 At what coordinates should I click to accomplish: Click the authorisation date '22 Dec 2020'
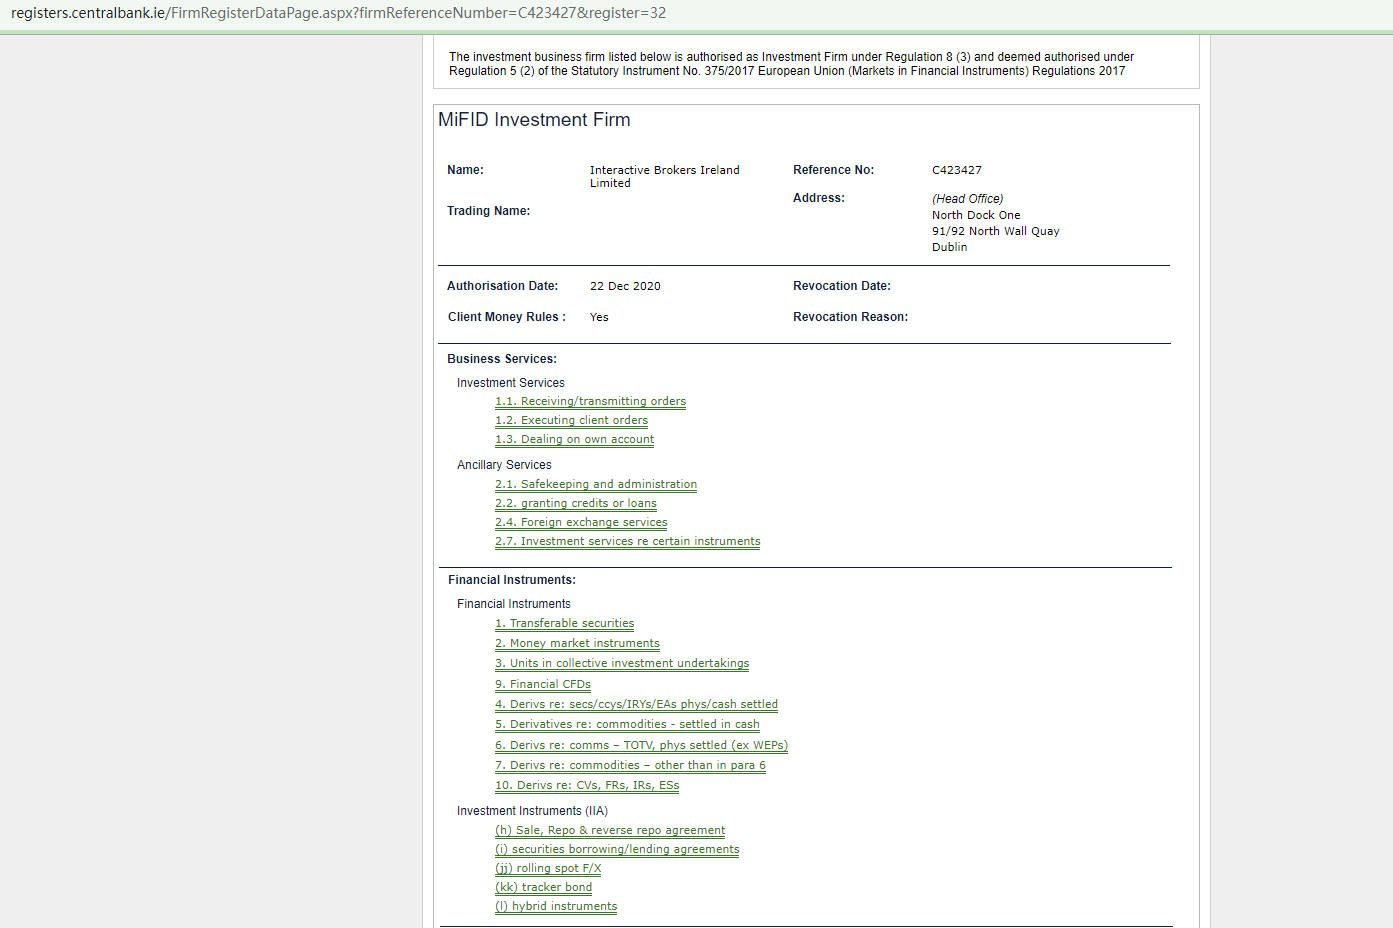pyautogui.click(x=625, y=286)
